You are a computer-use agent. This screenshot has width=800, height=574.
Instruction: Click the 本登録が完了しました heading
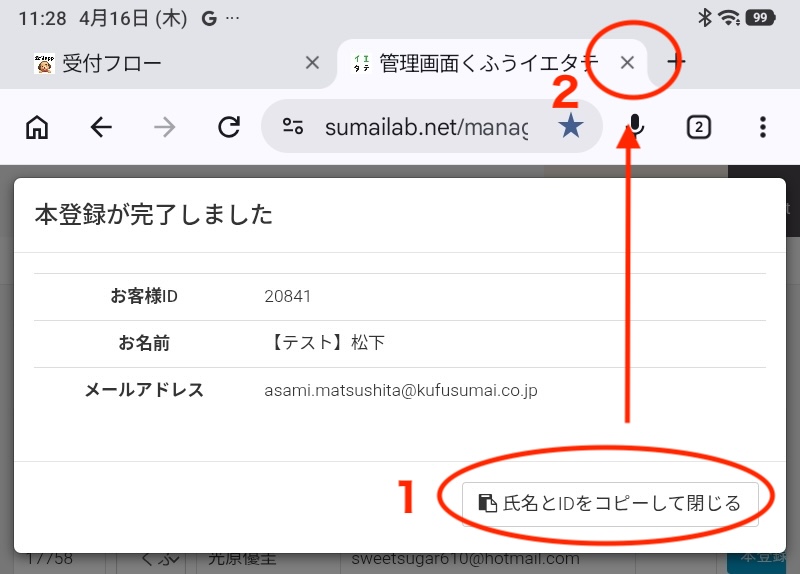point(154,214)
